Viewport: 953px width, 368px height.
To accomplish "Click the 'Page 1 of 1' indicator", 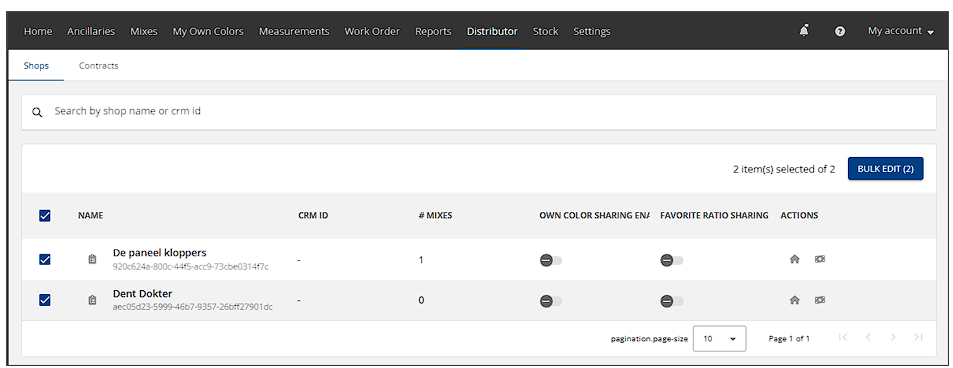I will pyautogui.click(x=789, y=338).
